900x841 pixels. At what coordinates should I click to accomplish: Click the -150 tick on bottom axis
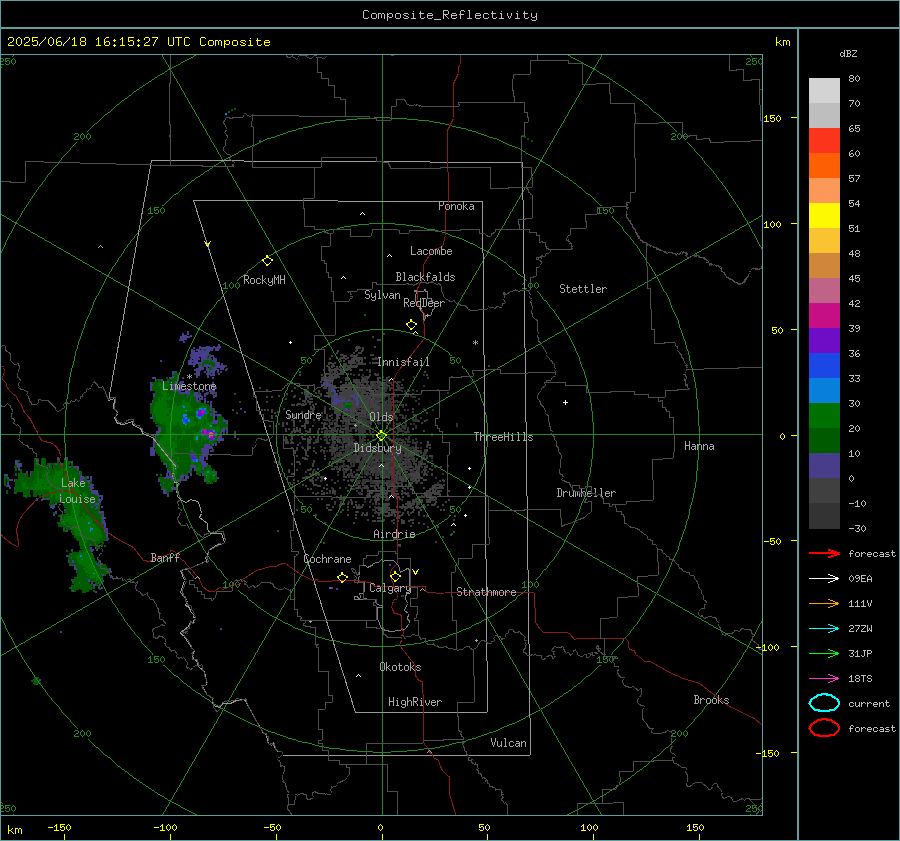[x=59, y=827]
